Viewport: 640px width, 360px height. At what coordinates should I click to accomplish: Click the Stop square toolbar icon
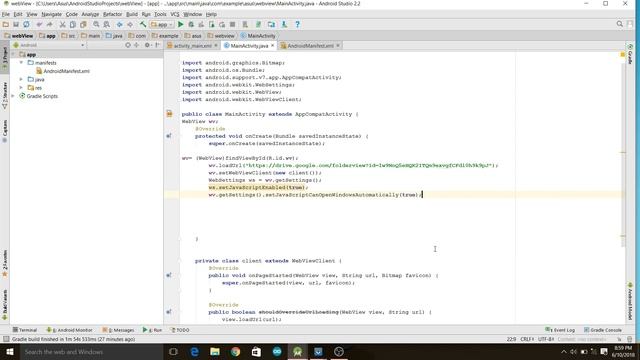tap(233, 24)
